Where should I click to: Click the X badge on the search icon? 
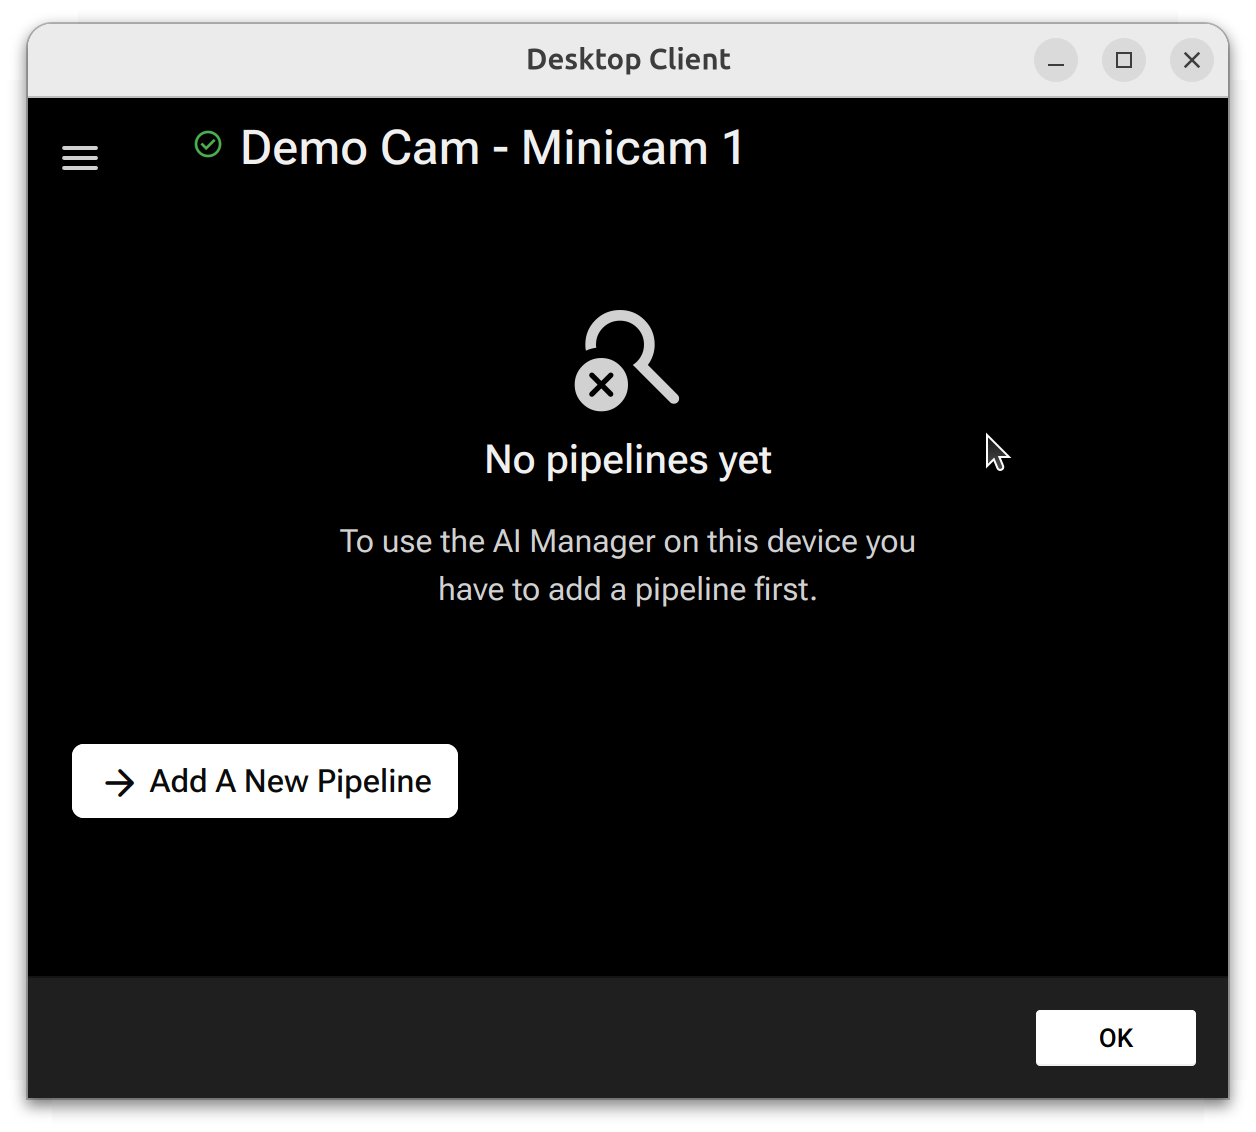(x=601, y=384)
